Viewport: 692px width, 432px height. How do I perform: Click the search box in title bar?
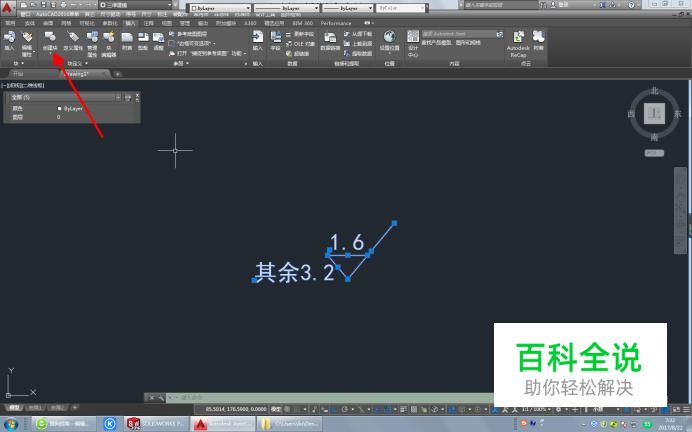pyautogui.click(x=501, y=5)
